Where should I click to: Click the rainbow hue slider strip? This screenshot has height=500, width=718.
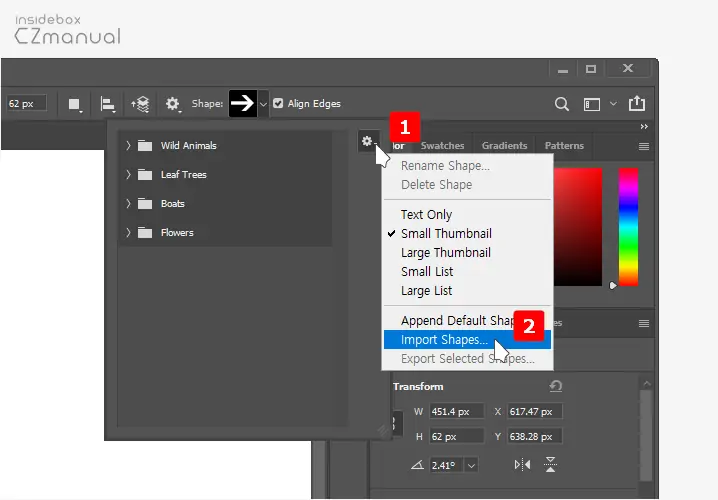click(628, 225)
